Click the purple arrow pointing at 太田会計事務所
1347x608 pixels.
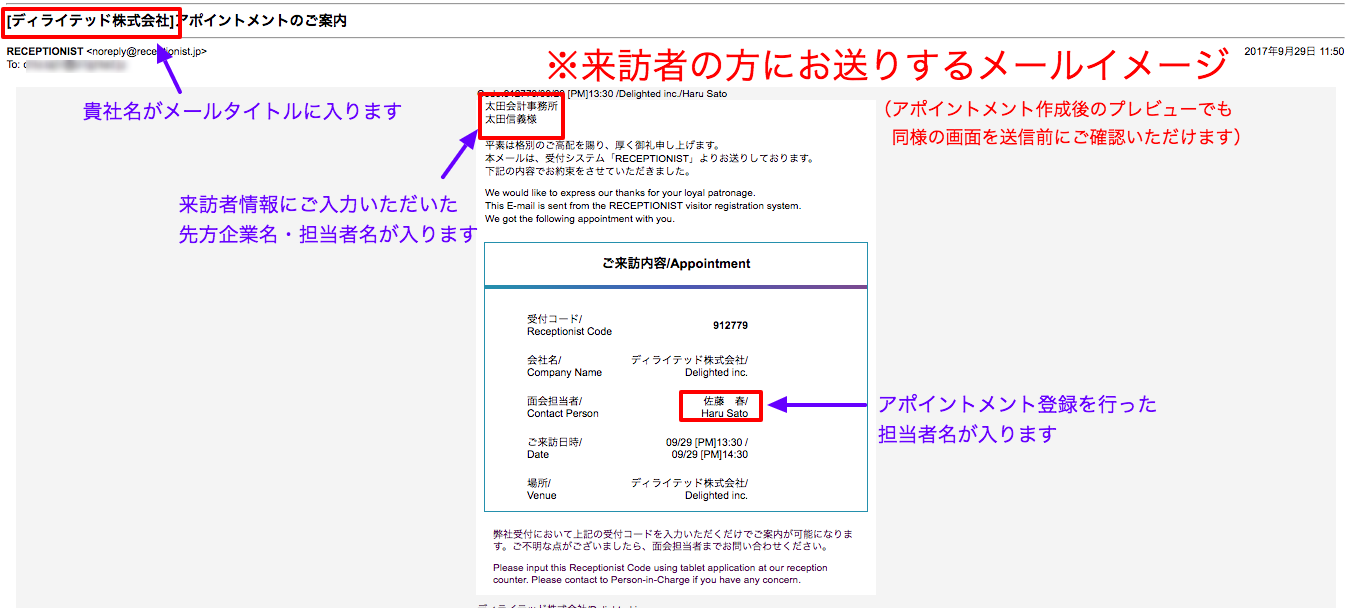tap(456, 158)
